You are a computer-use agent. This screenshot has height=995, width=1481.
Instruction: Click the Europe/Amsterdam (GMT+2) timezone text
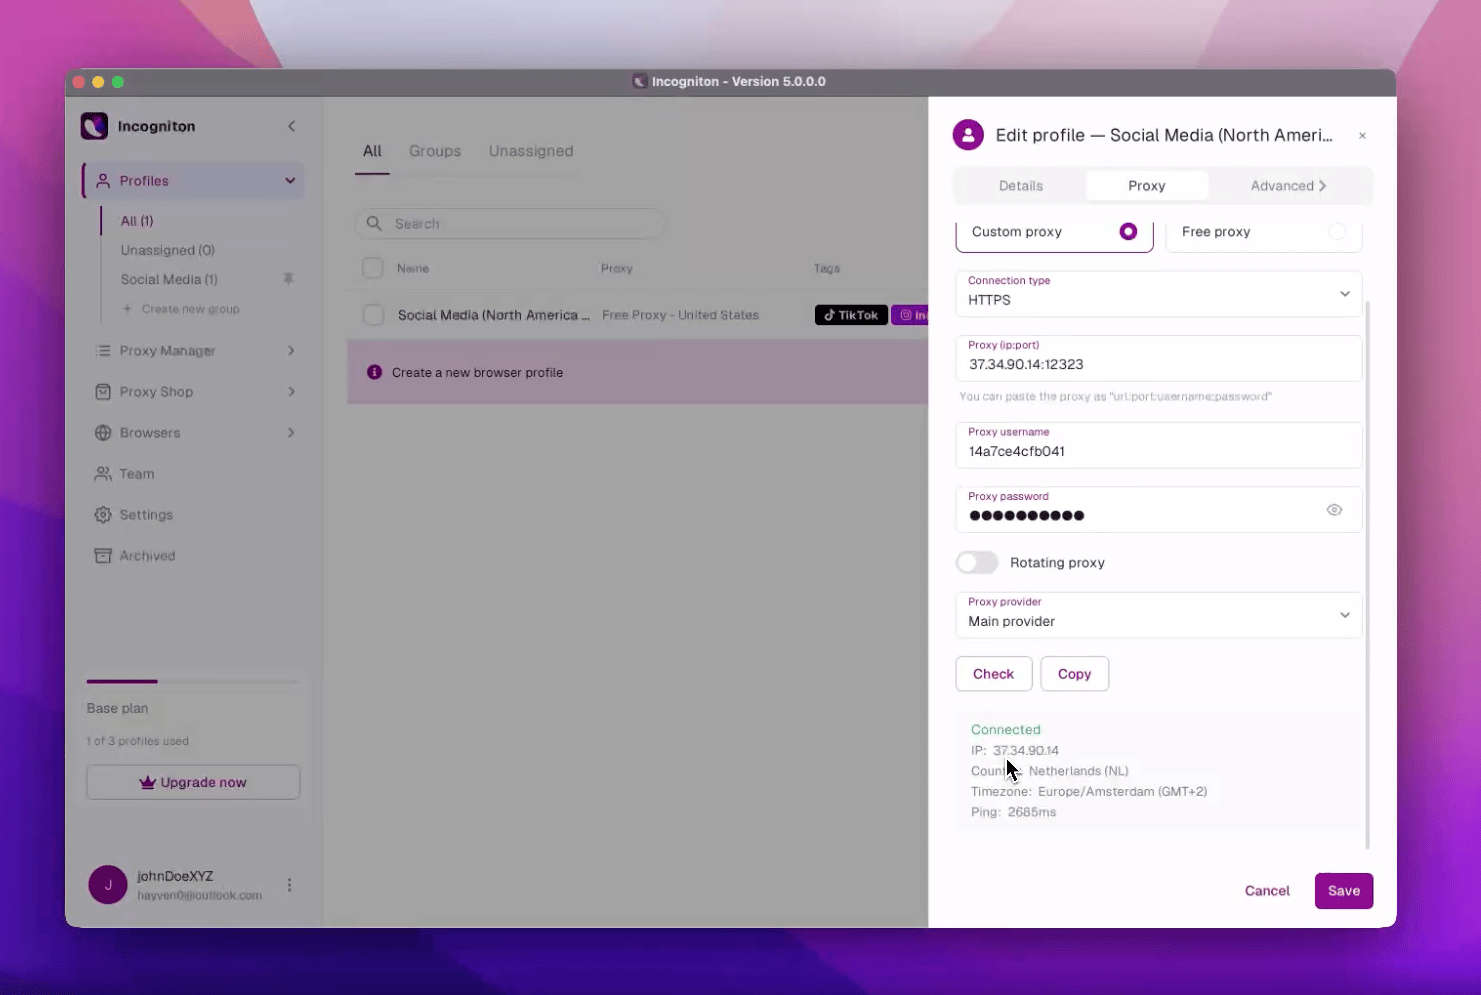pyautogui.click(x=1123, y=792)
